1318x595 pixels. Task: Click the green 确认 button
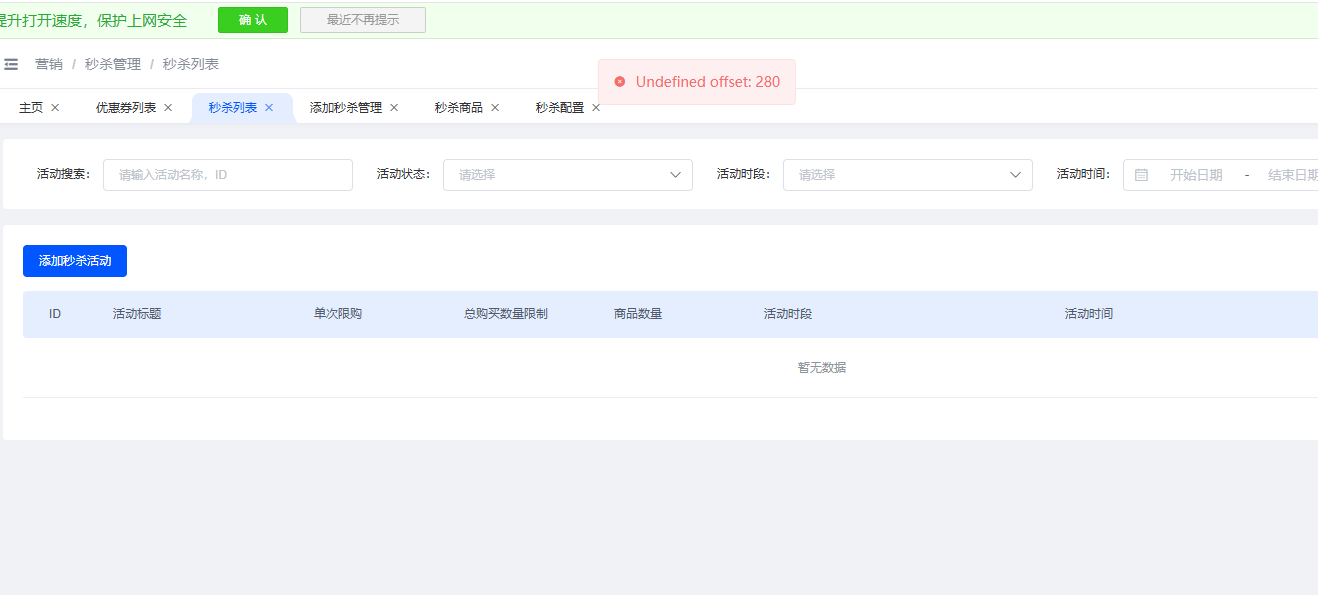click(x=253, y=20)
